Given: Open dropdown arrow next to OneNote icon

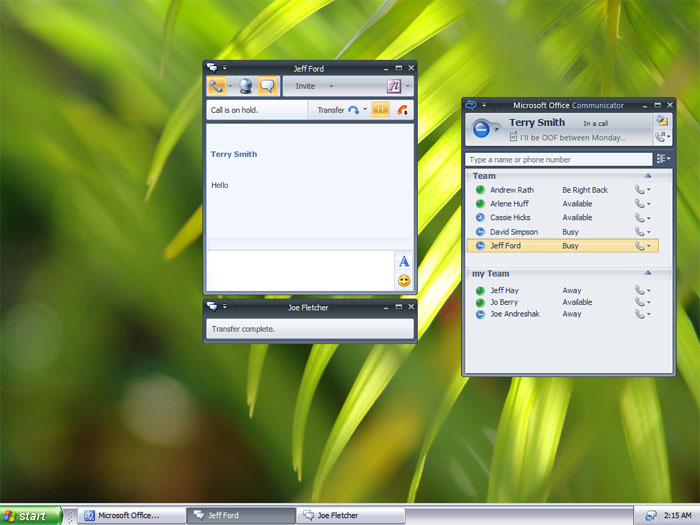Looking at the screenshot, I should [408, 86].
